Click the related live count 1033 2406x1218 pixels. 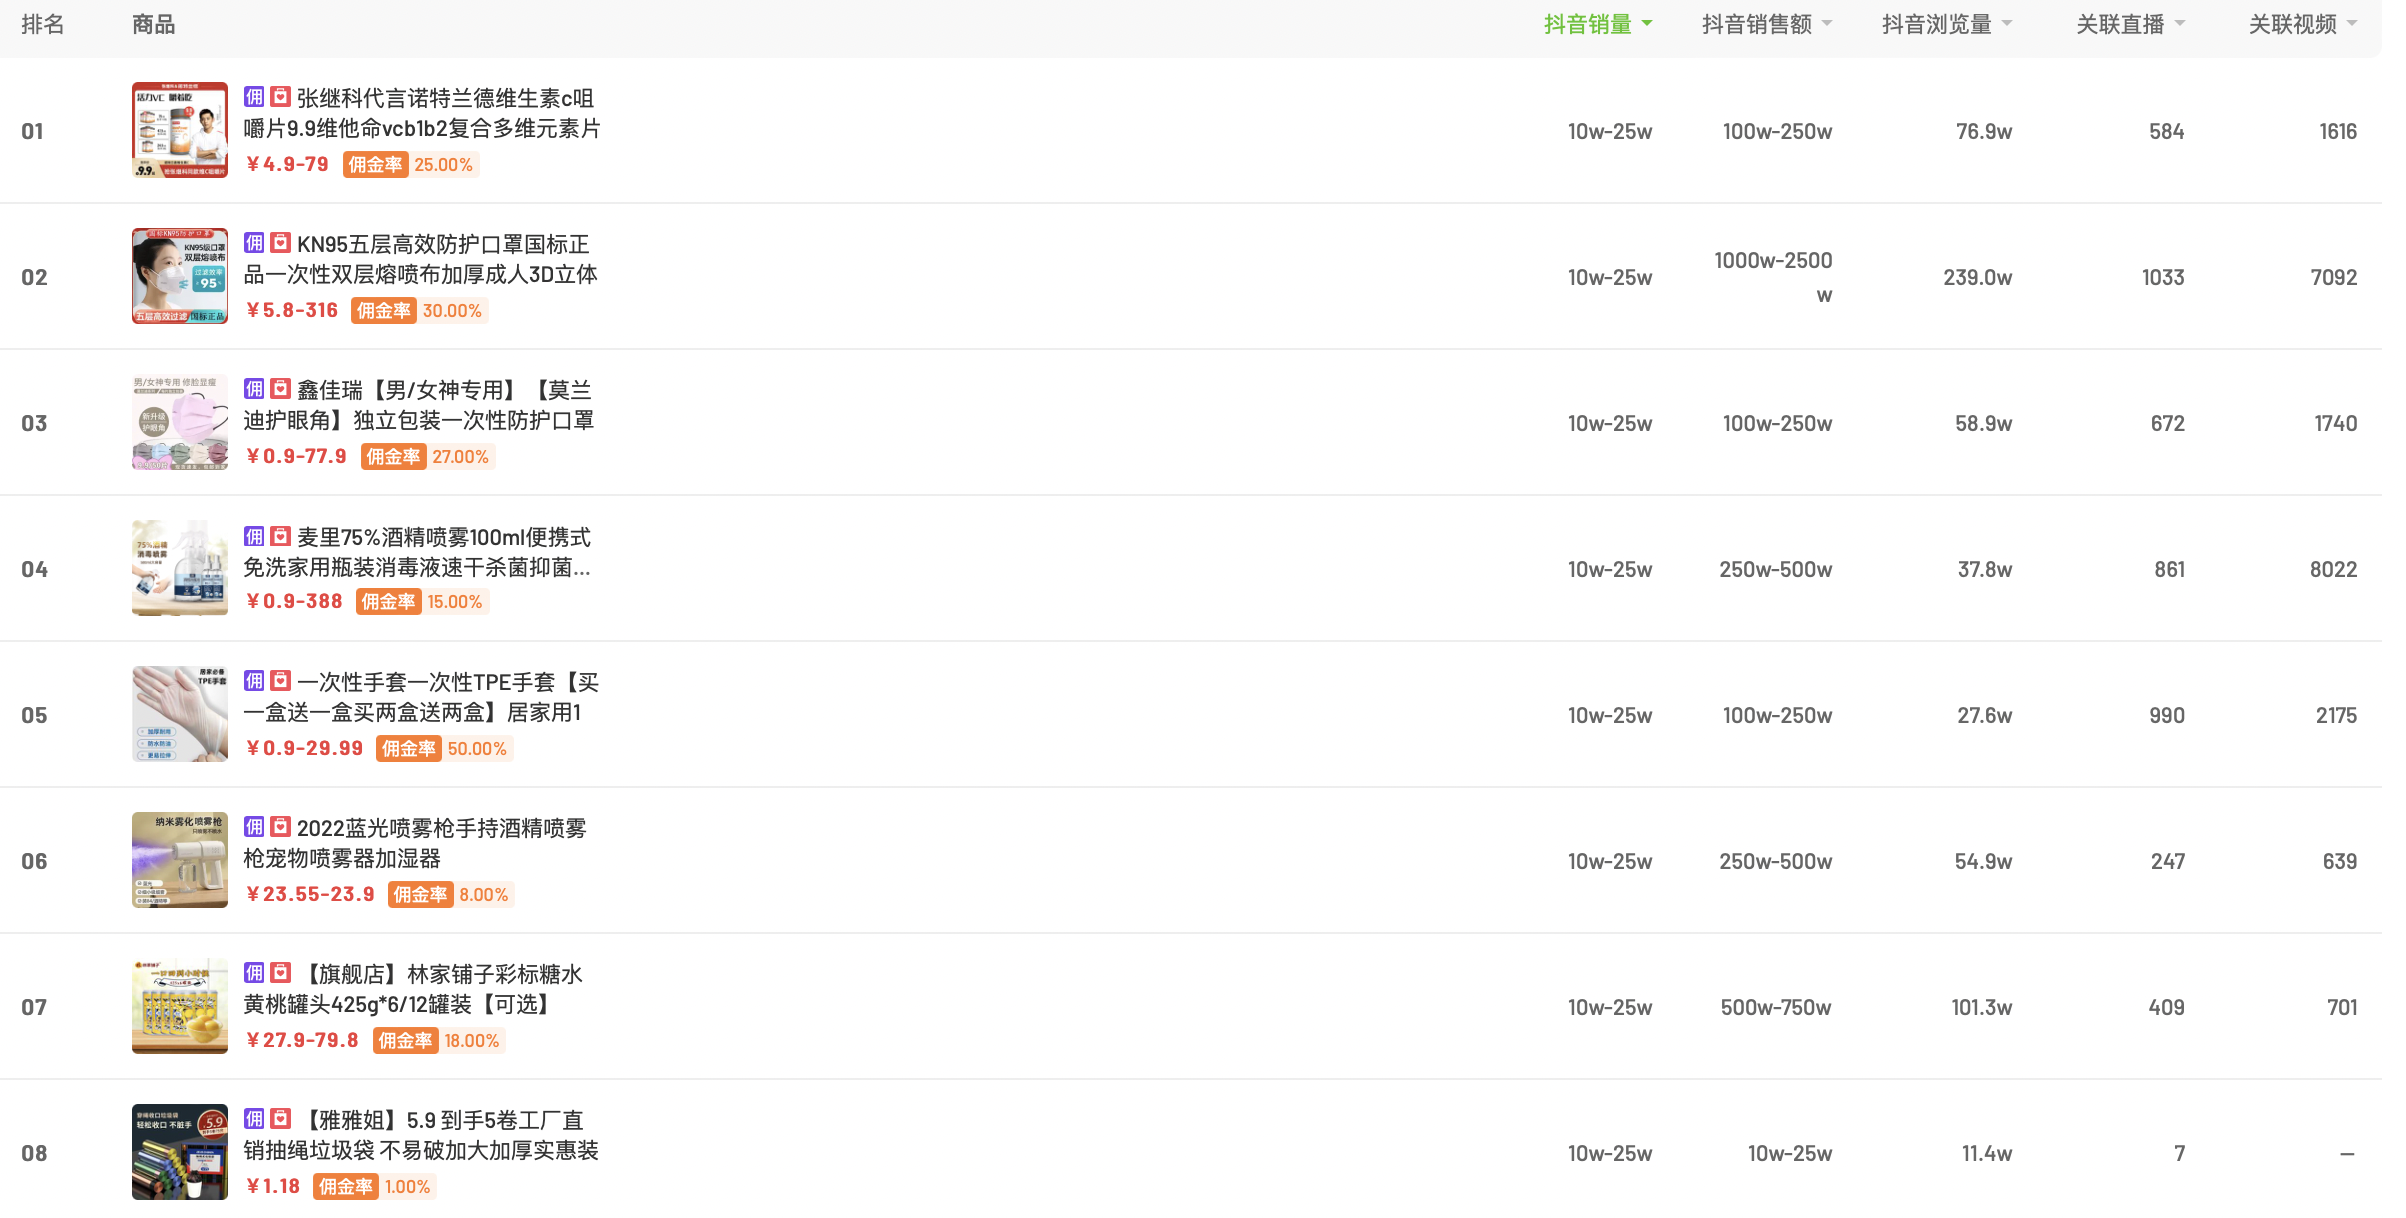point(2163,277)
